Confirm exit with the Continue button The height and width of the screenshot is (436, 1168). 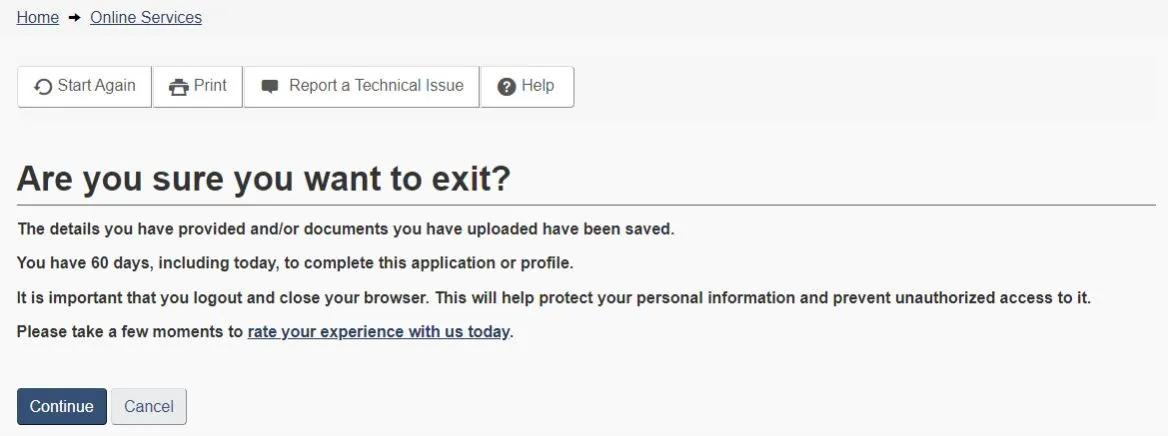[x=62, y=406]
